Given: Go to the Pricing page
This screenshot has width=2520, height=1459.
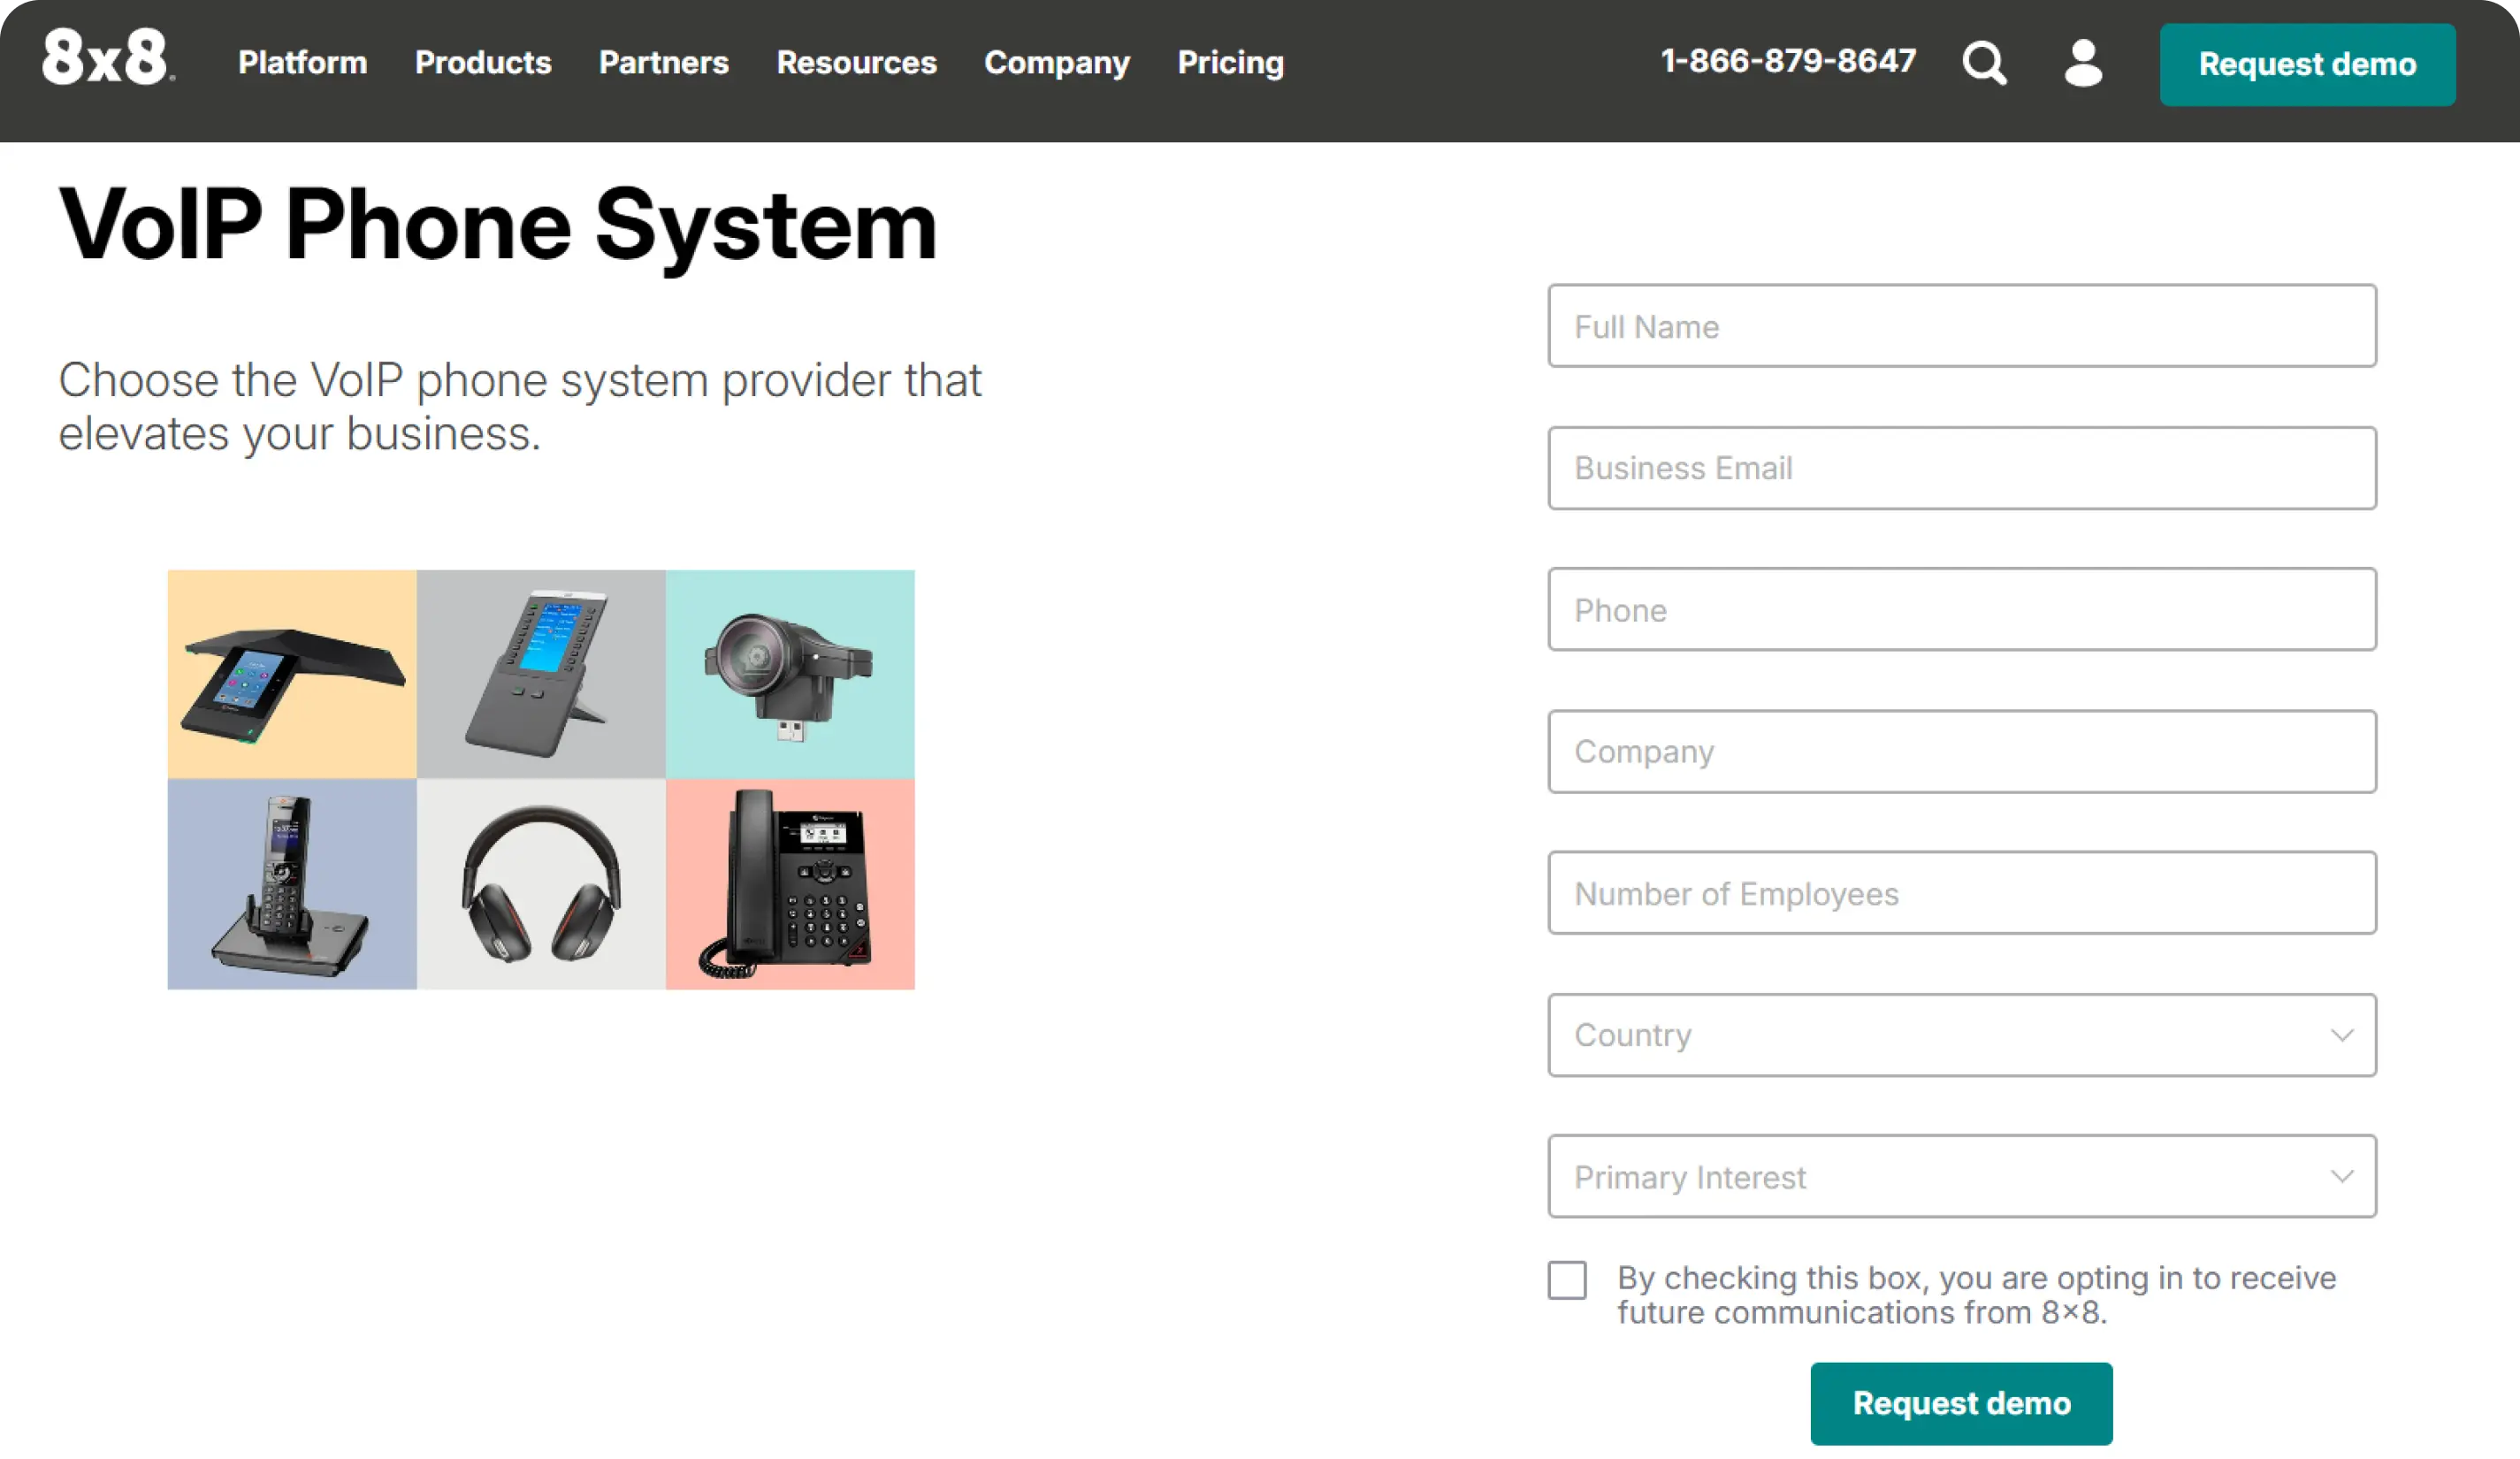Looking at the screenshot, I should click(1230, 63).
